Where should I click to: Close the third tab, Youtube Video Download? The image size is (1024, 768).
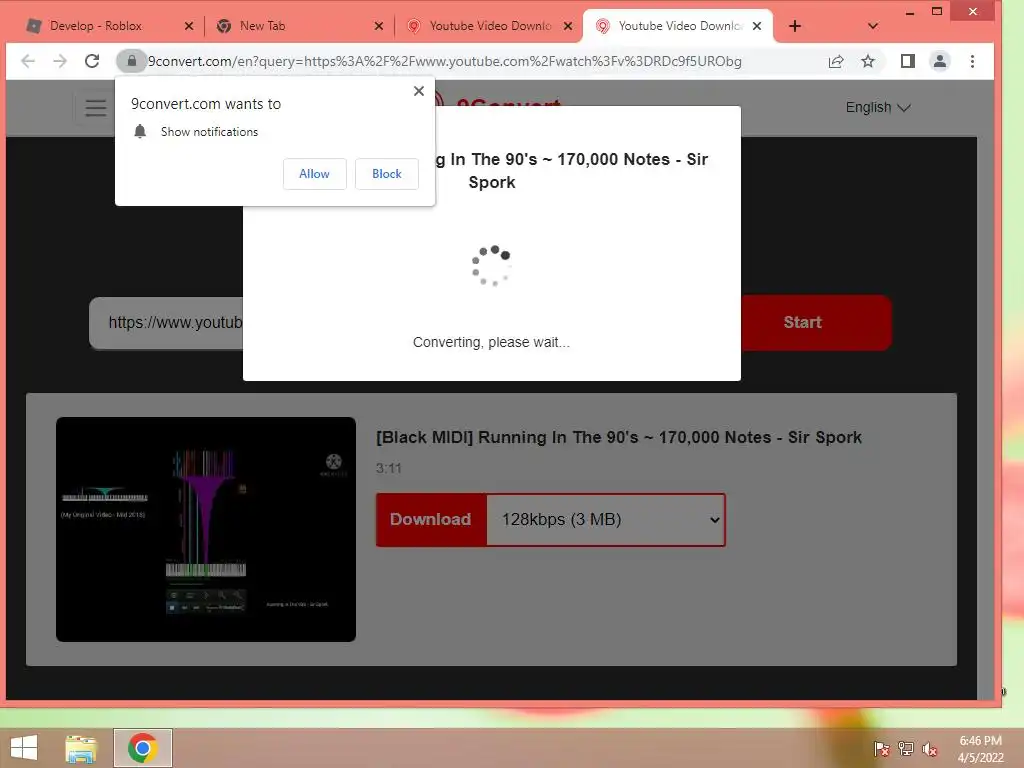[568, 26]
